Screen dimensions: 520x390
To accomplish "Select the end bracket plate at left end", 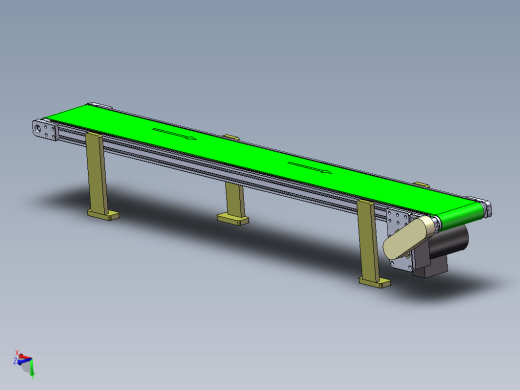I will (x=45, y=130).
